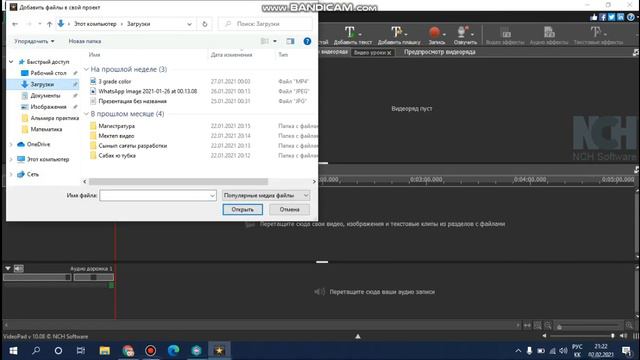
Task: Share via the Twitter icon
Action: click(611, 17)
